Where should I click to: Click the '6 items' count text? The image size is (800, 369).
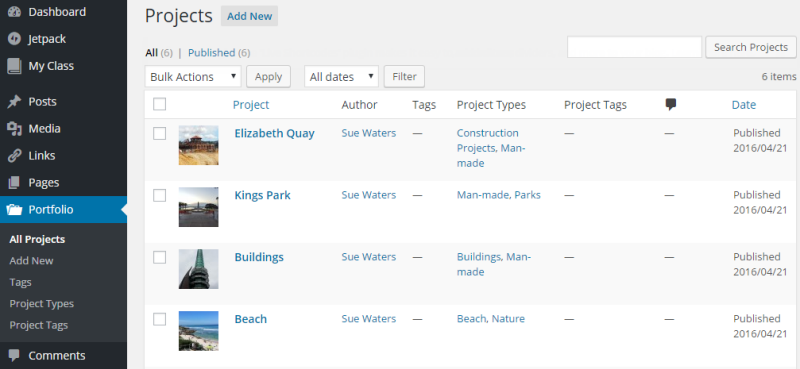pyautogui.click(x=779, y=77)
